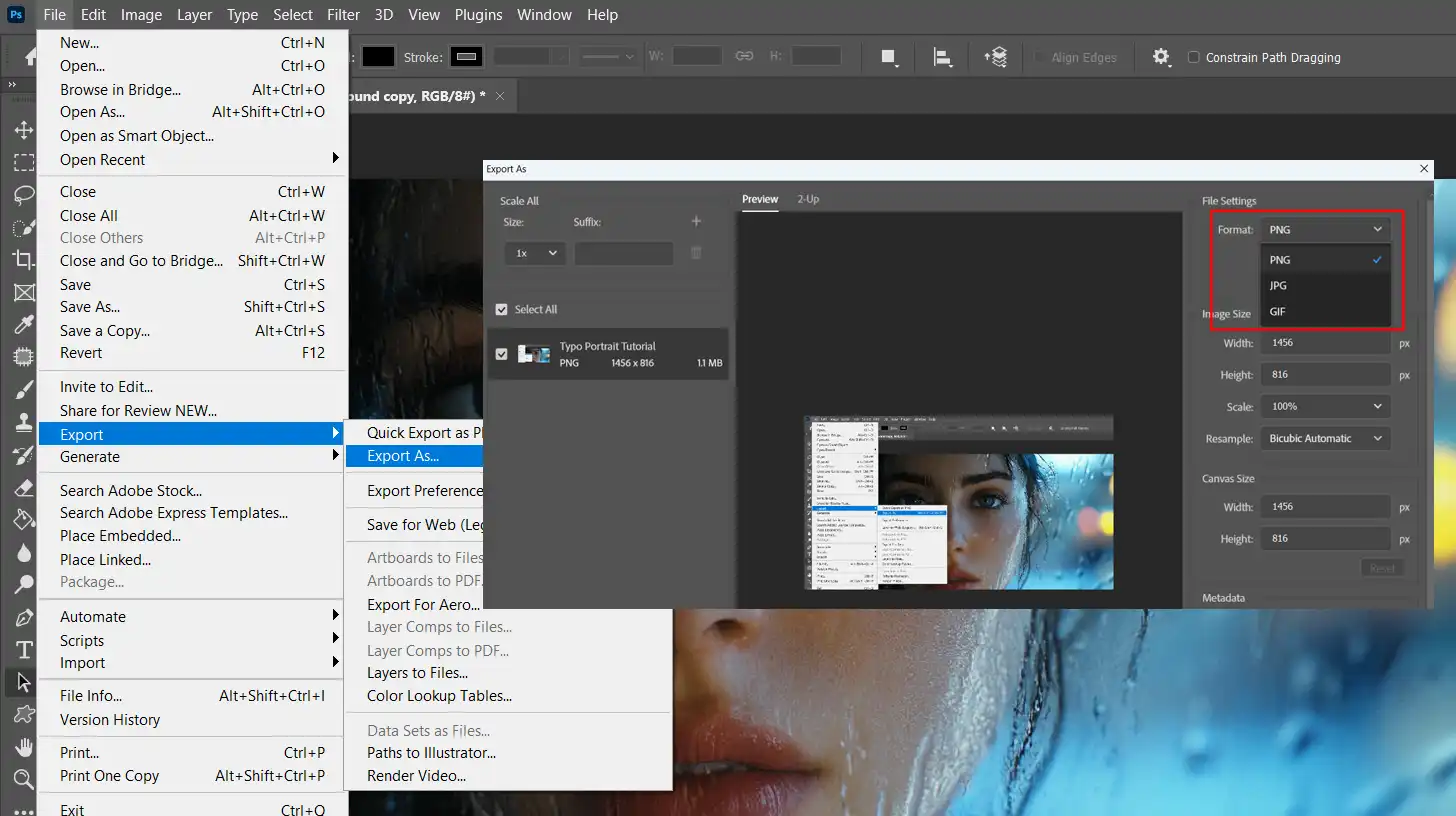Select the Hand tool
The image size is (1456, 816).
[x=23, y=747]
